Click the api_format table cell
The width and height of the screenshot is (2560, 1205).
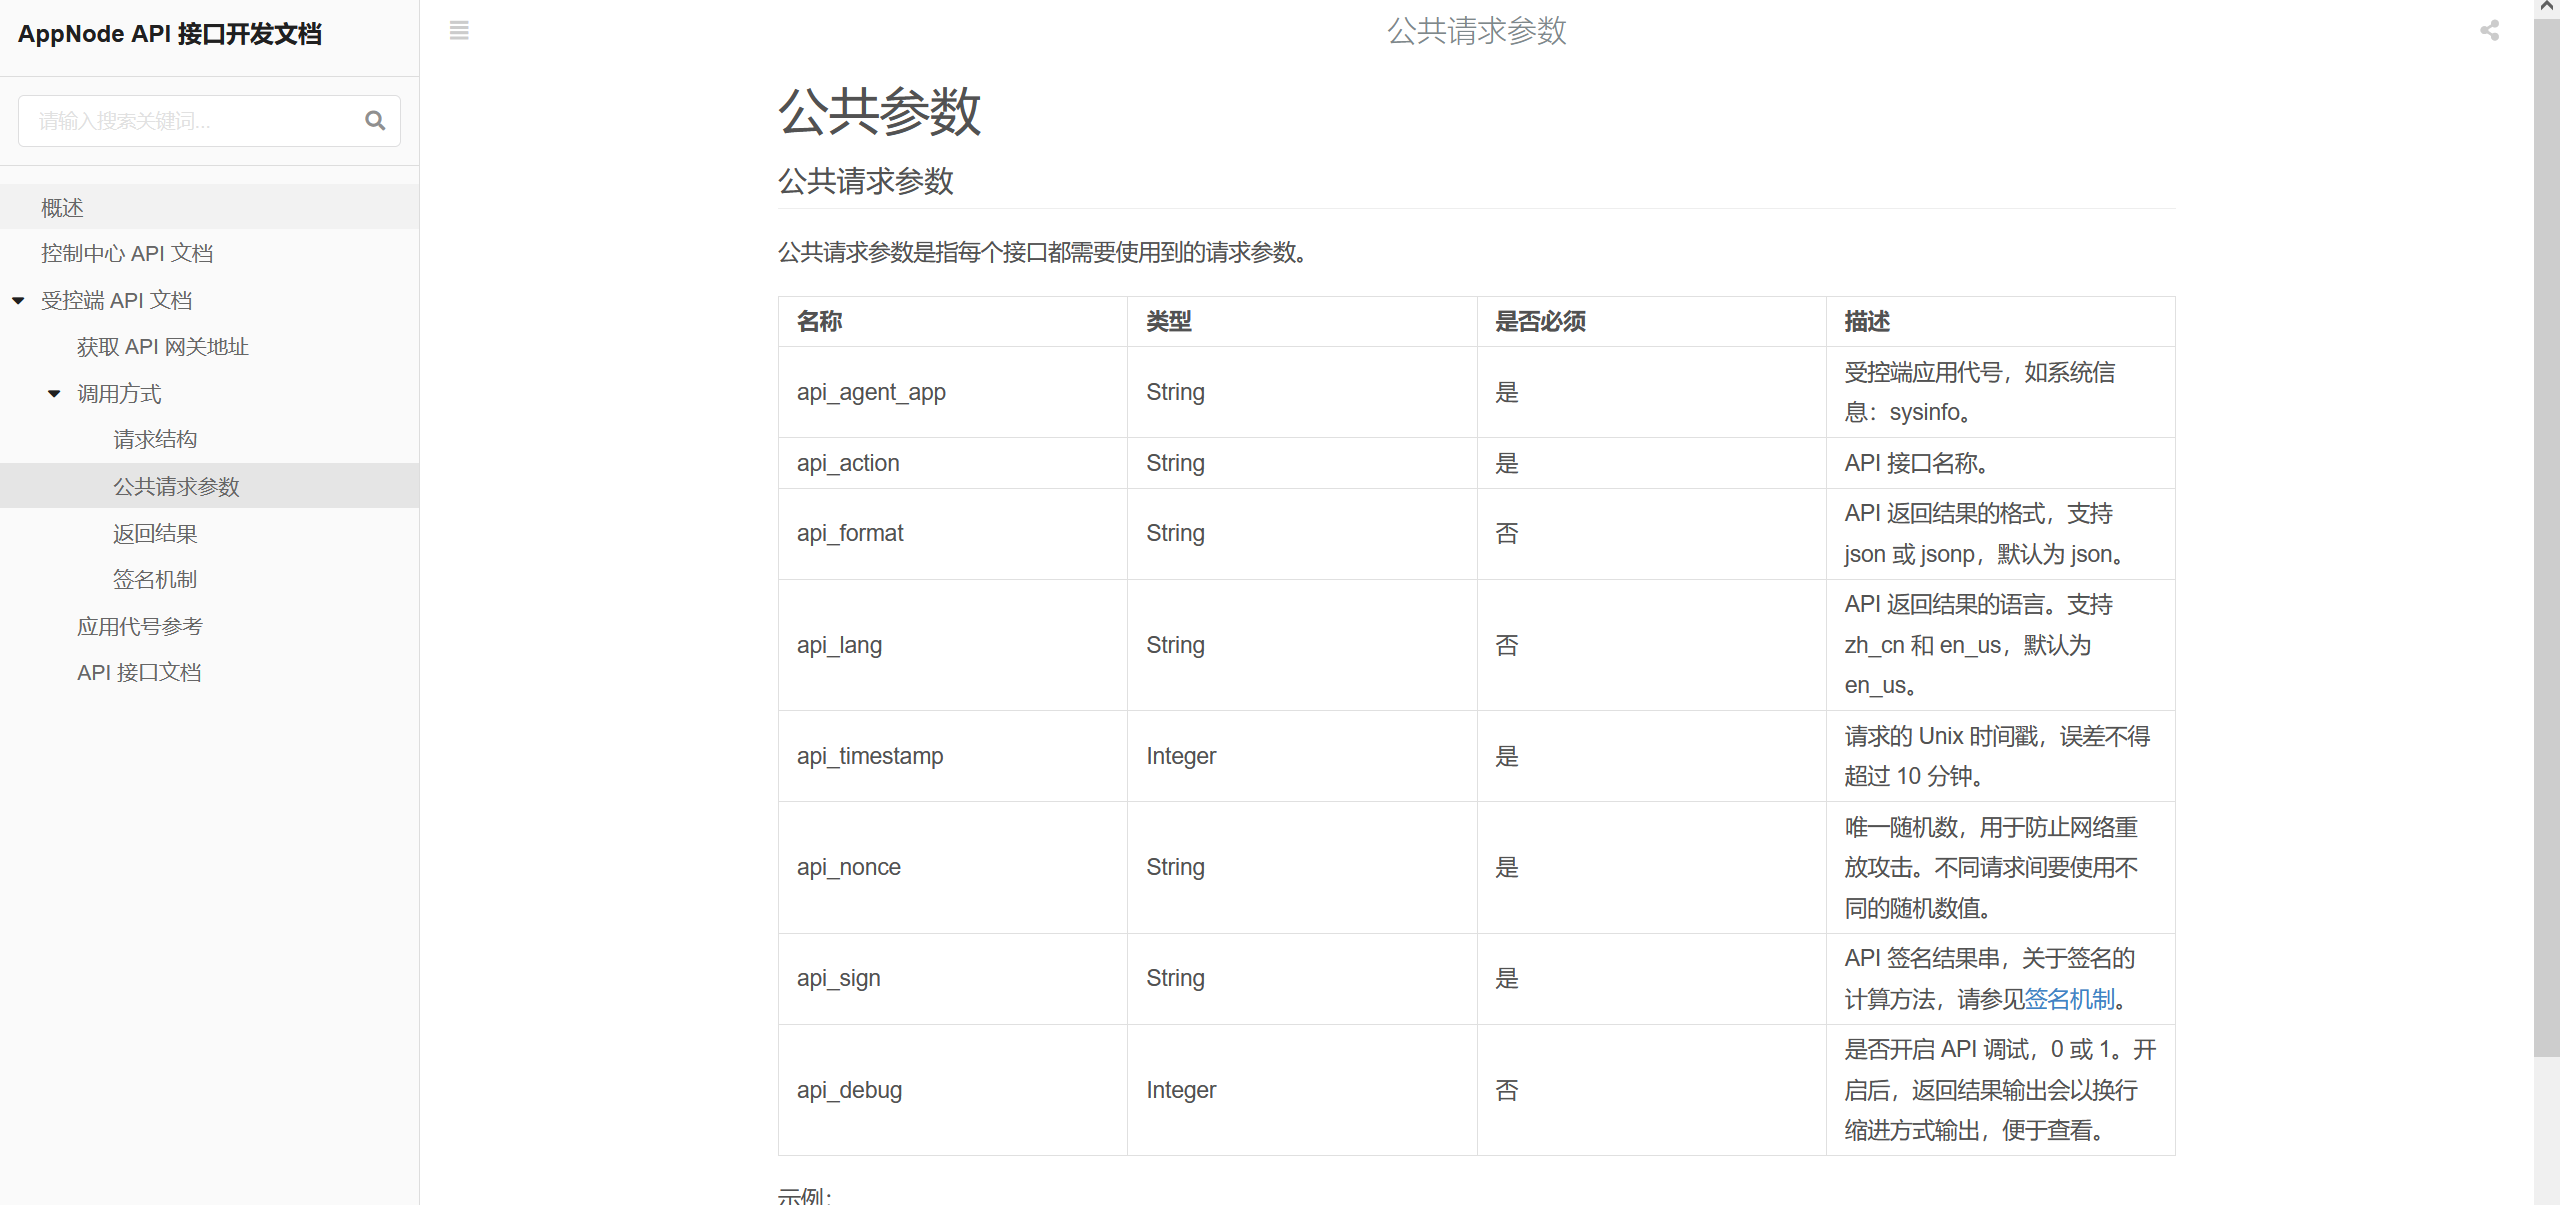coord(953,534)
